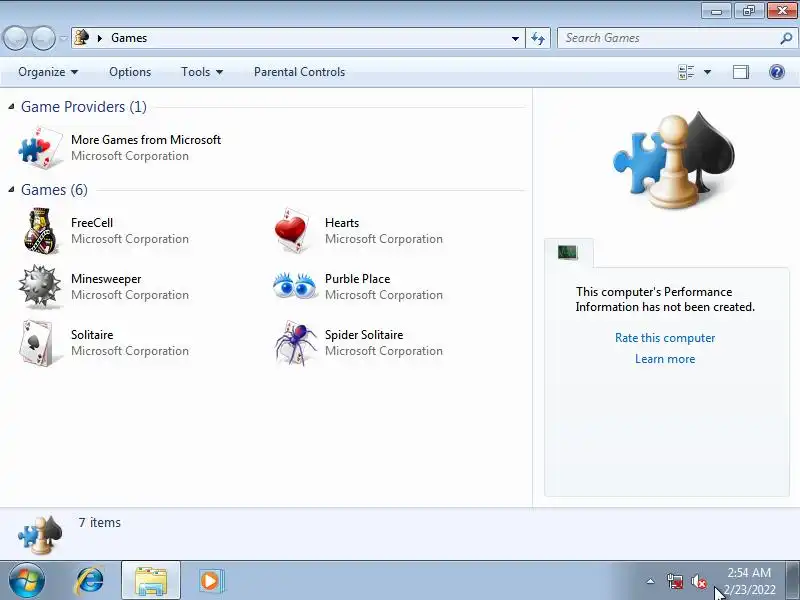Screen dimensions: 800x600
Task: Select the Spider Solitaire spider icon
Action: (x=295, y=343)
